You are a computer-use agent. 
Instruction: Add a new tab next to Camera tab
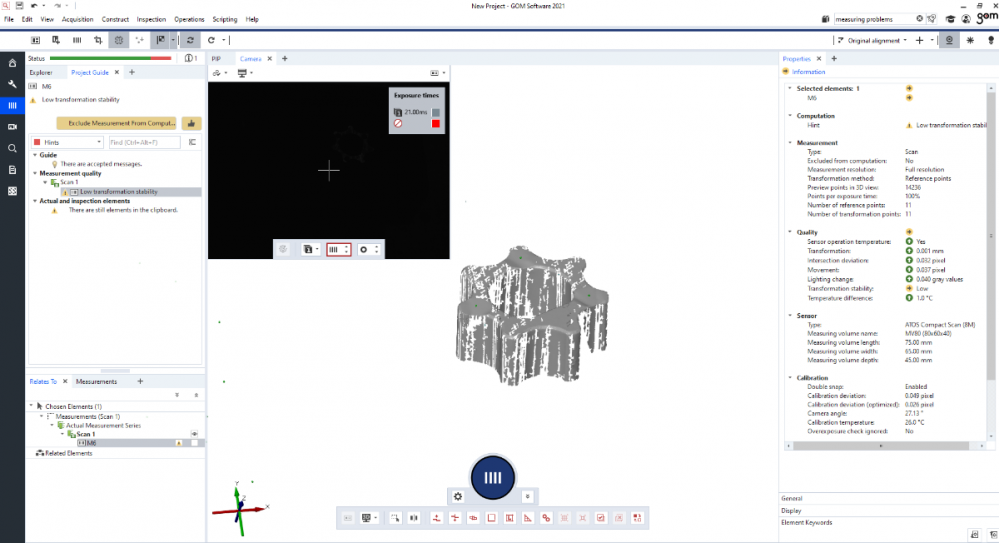point(285,59)
